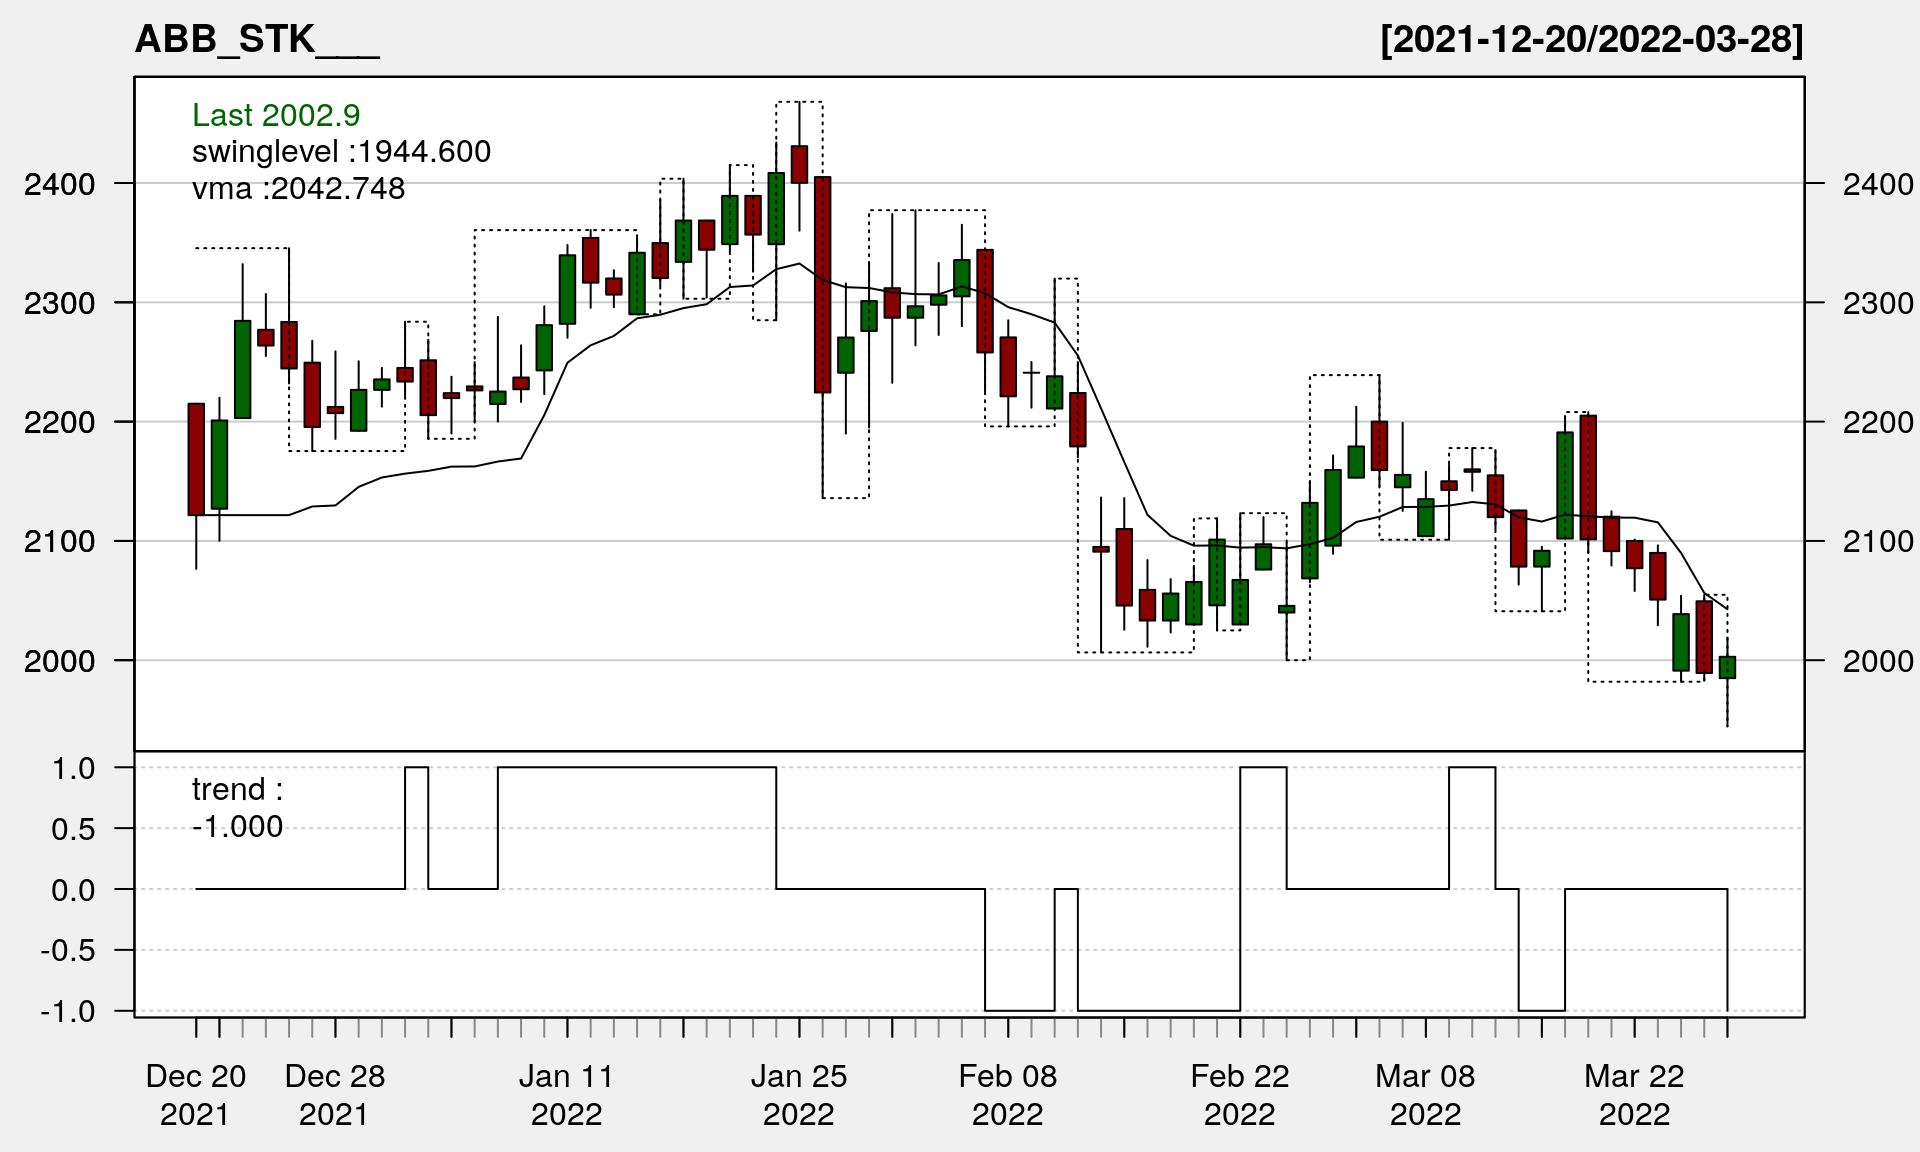Screen dimensions: 1920x1152
Task: Click the date range label at top right
Action: (1591, 40)
